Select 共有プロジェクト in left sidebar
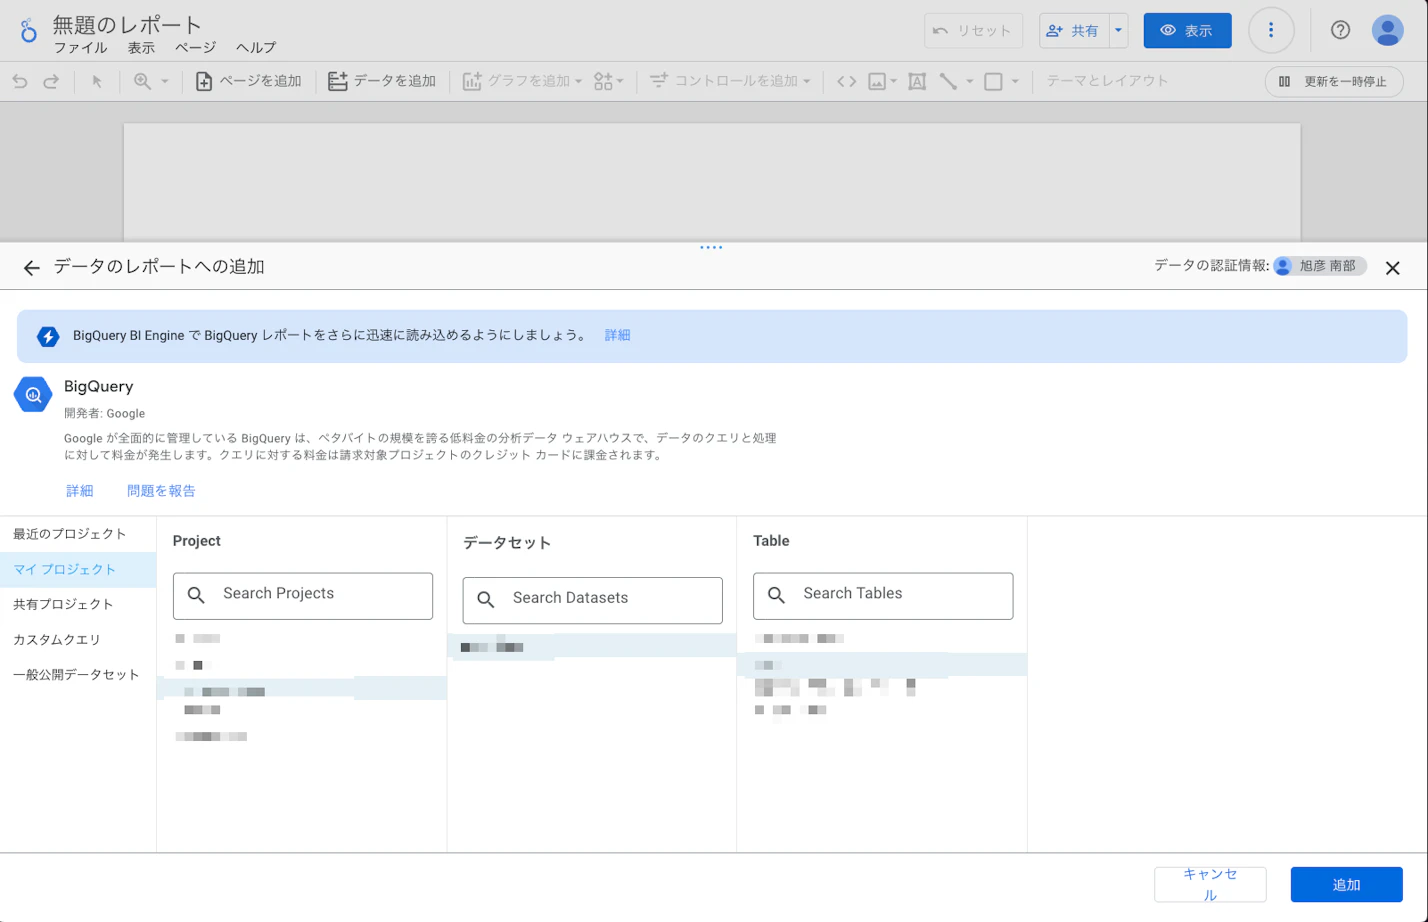The height and width of the screenshot is (922, 1428). coord(63,604)
